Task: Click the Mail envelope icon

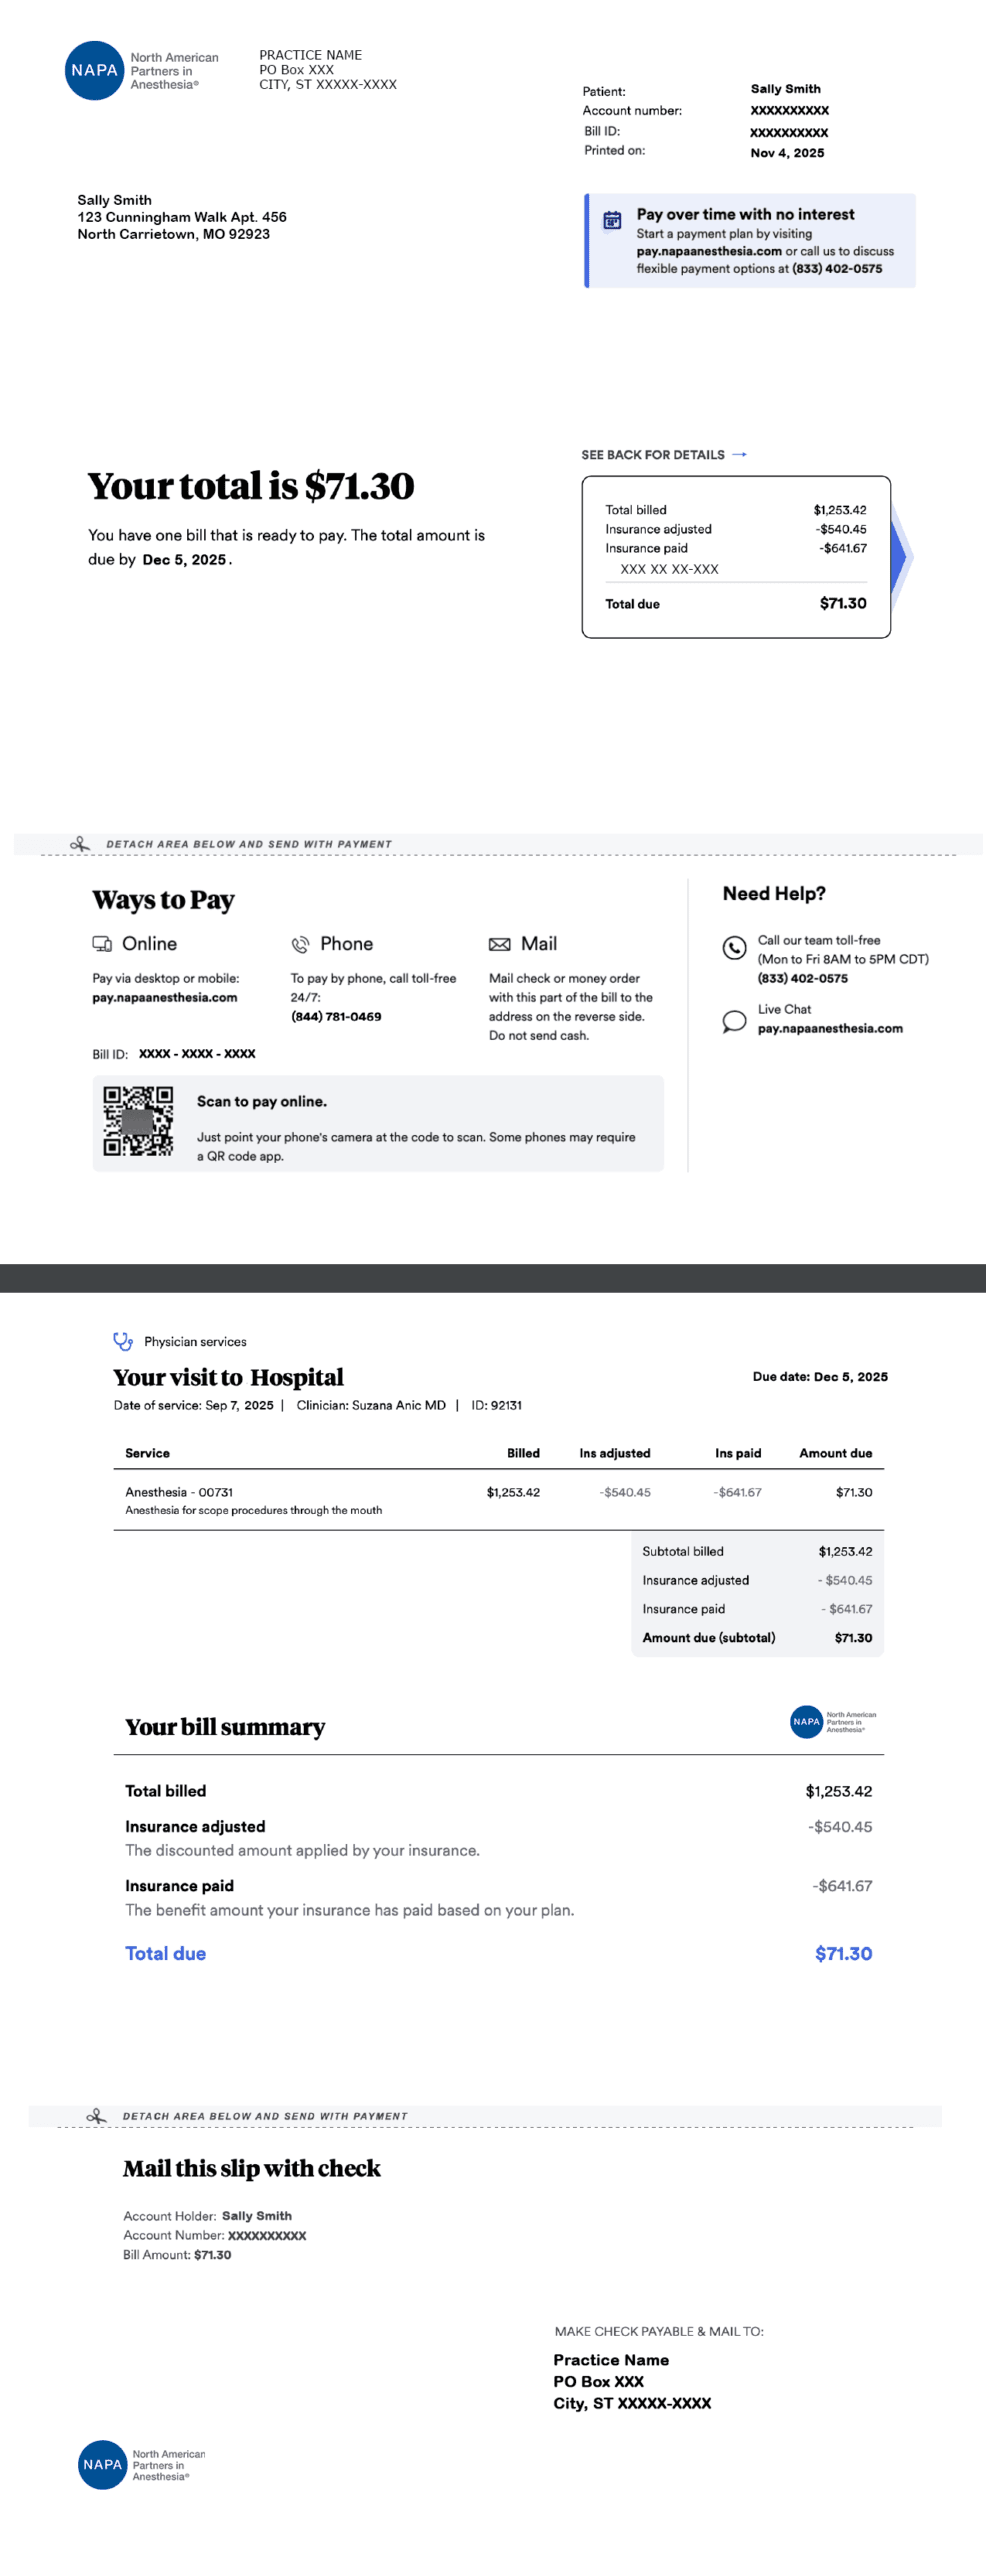Action: click(499, 944)
